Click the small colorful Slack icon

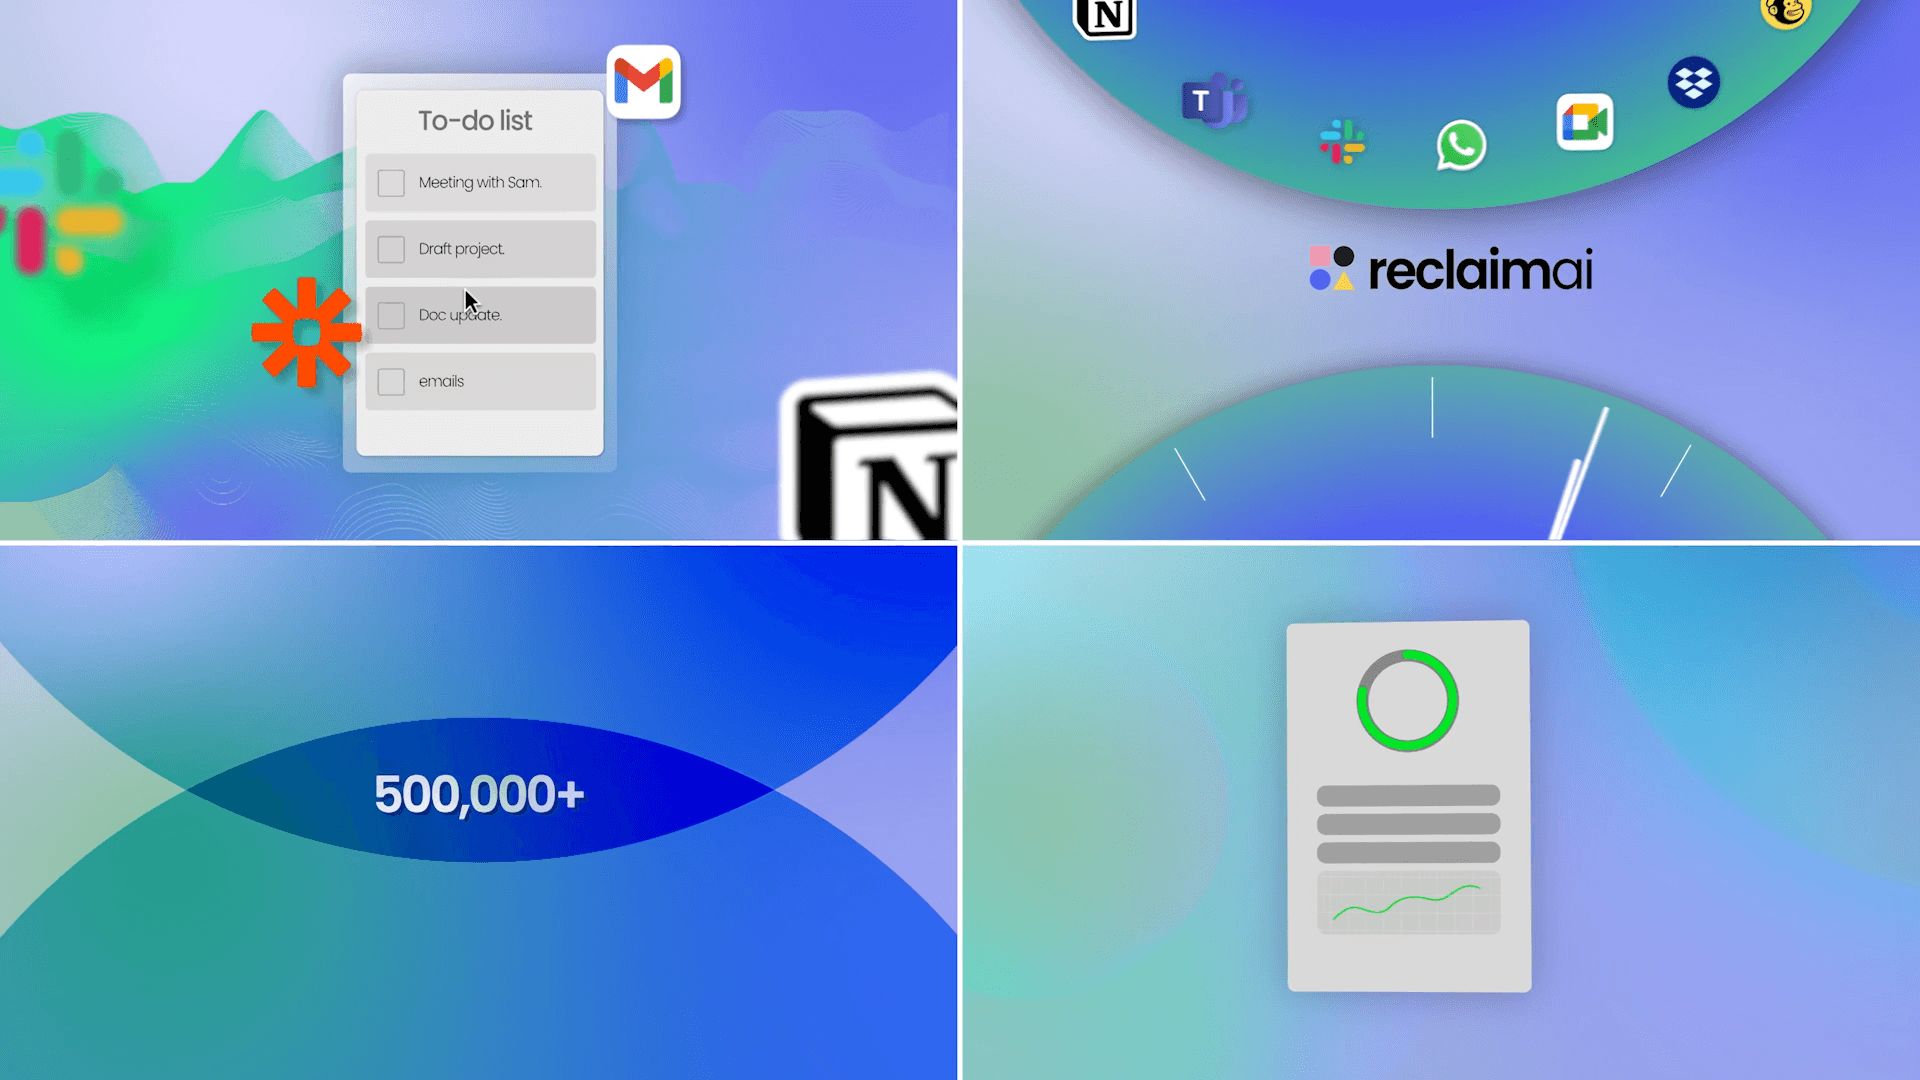1342,142
